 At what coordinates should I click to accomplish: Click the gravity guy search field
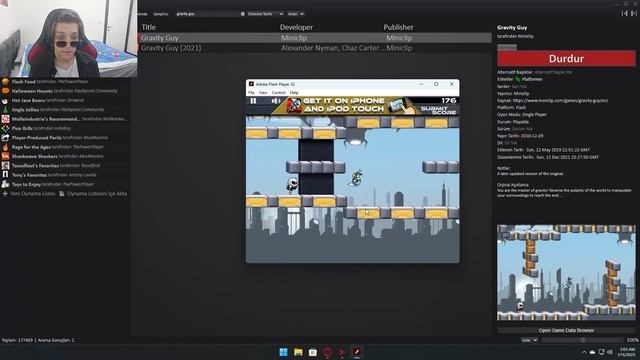click(x=207, y=14)
